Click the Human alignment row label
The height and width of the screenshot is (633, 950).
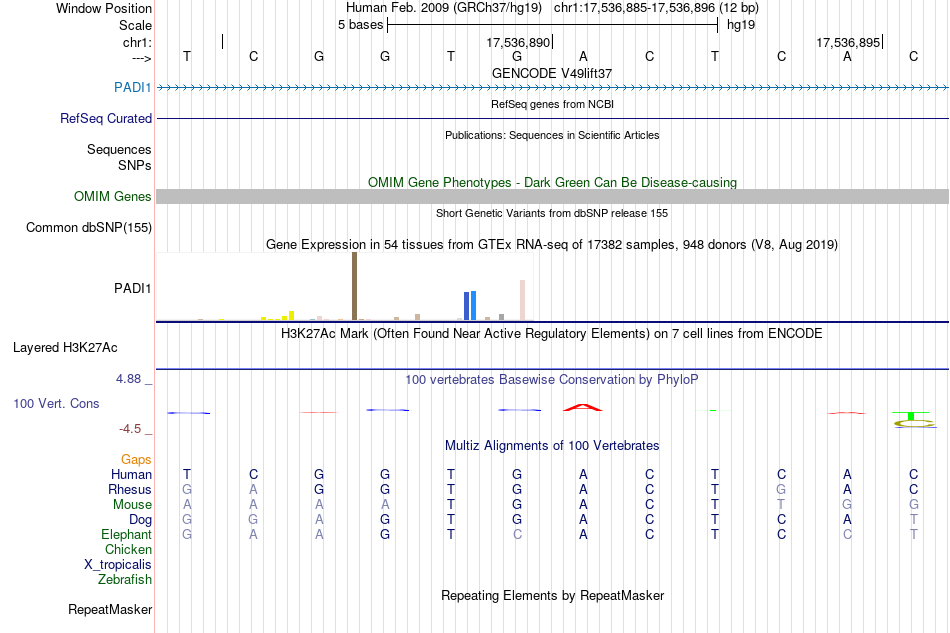pos(131,474)
